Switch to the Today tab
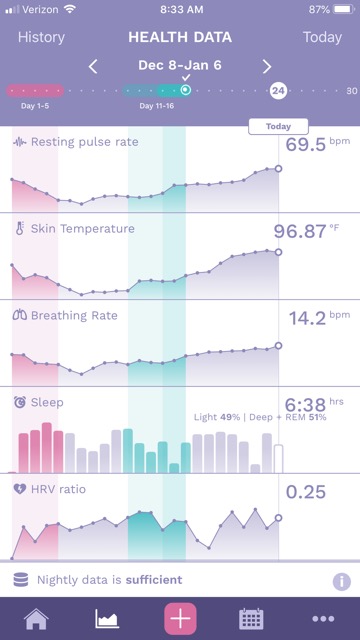 click(322, 37)
